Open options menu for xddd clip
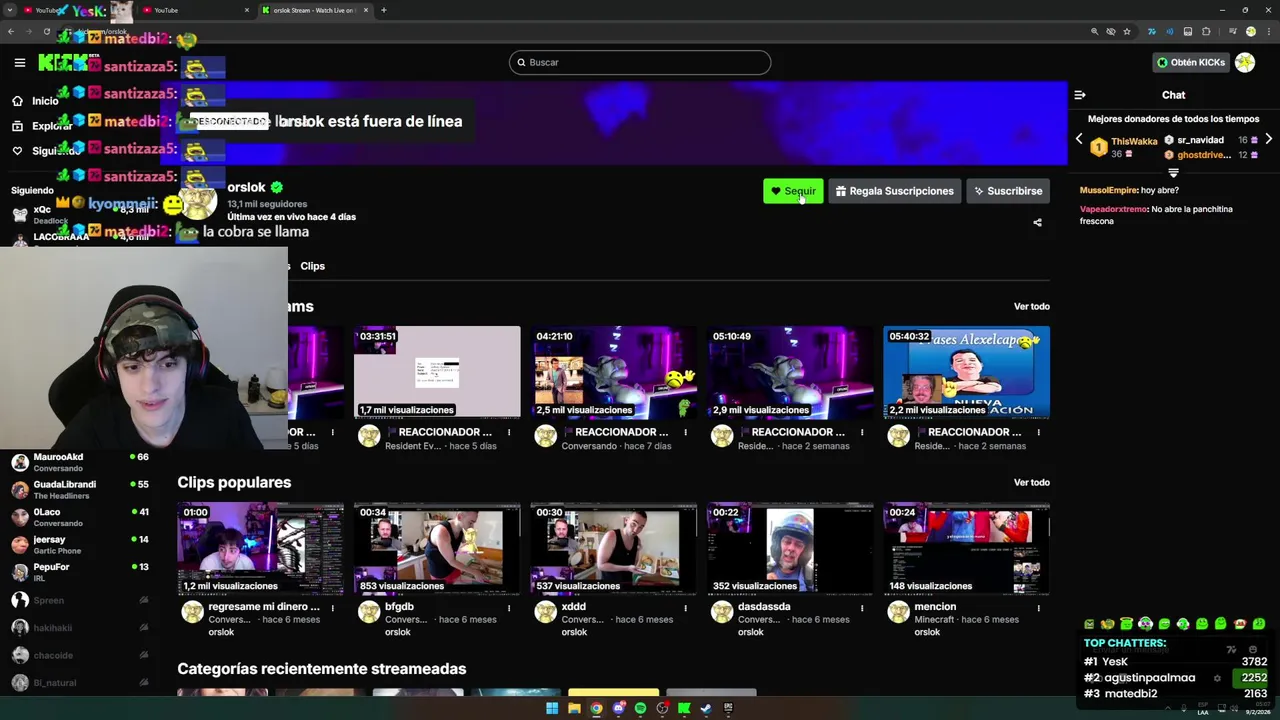The width and height of the screenshot is (1280, 720). pyautogui.click(x=685, y=607)
